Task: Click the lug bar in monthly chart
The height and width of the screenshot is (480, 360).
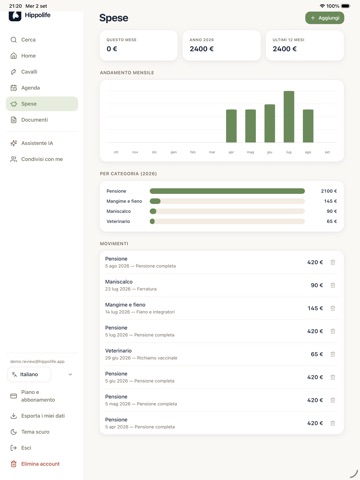Action: click(289, 117)
